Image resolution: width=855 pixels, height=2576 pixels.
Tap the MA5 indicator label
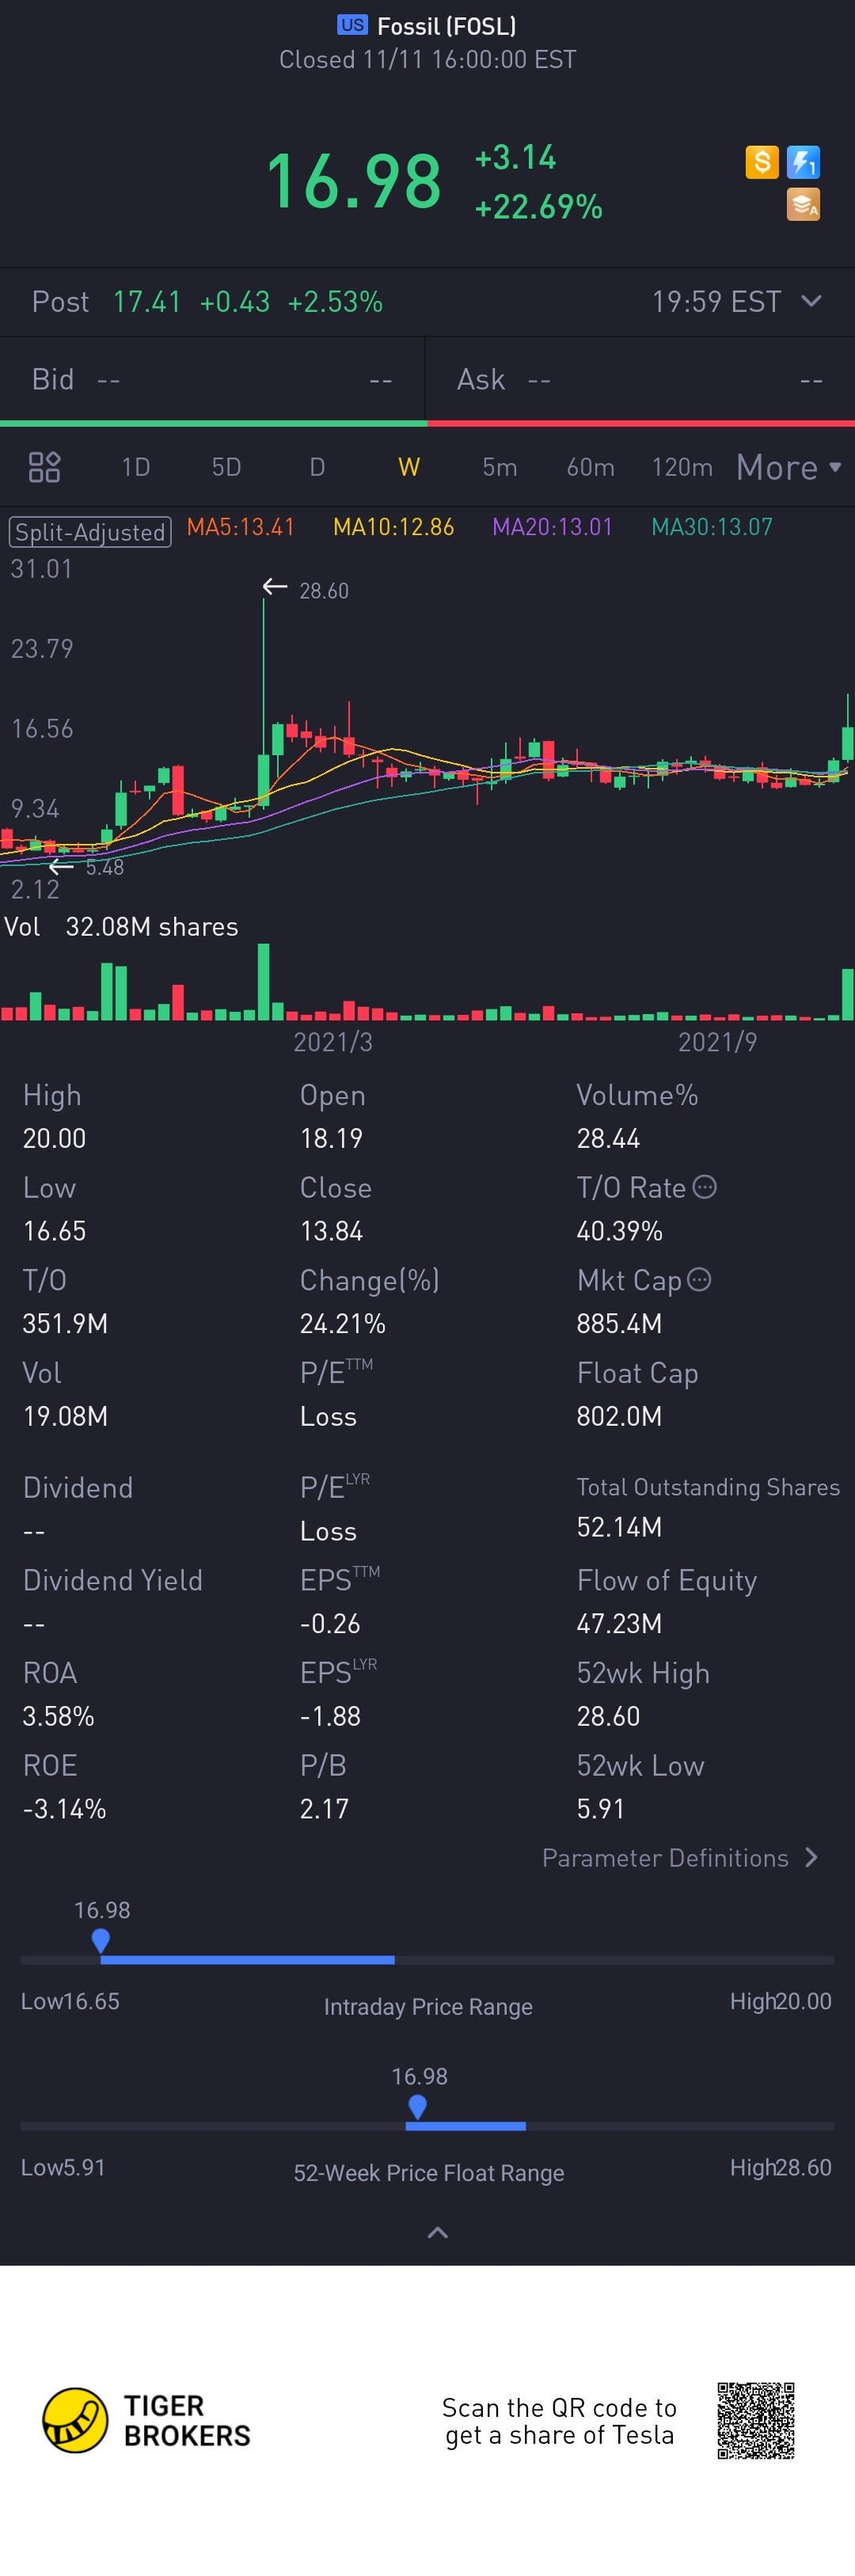pos(241,527)
